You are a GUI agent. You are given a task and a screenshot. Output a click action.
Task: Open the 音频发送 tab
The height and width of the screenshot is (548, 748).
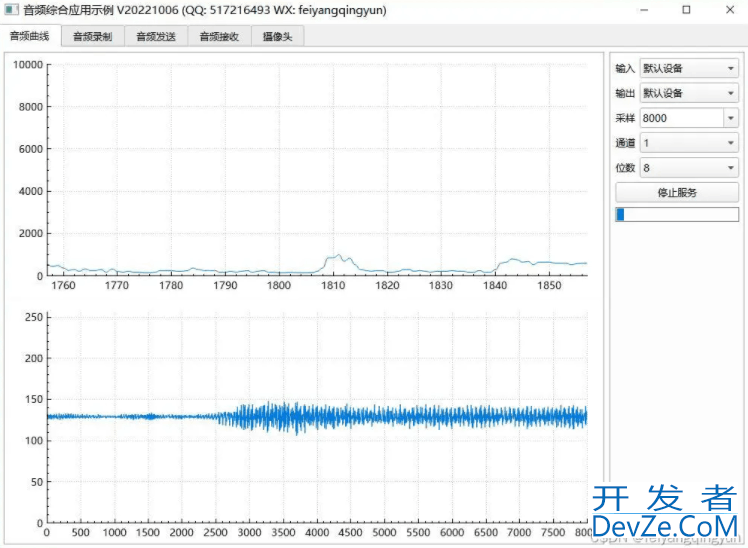click(156, 37)
